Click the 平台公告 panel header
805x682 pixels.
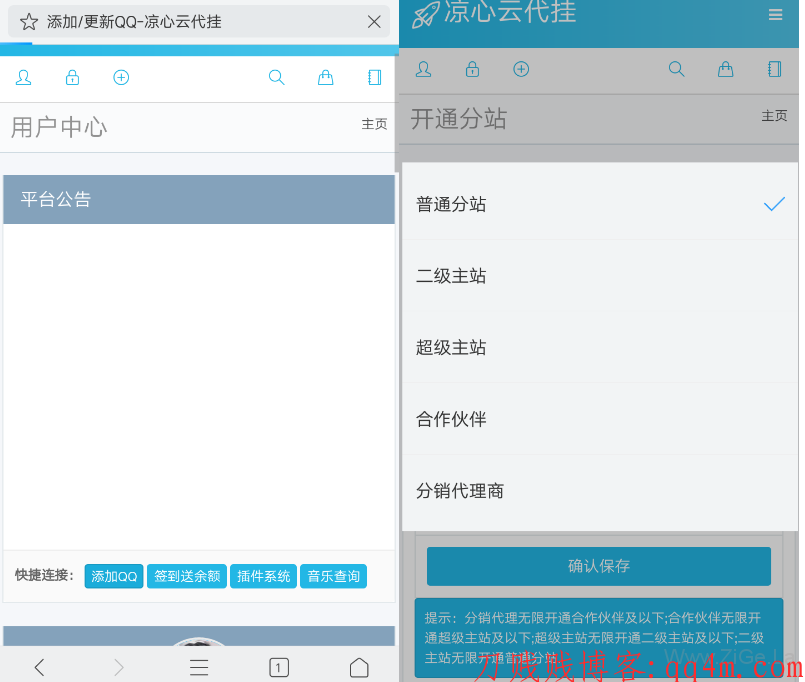[x=199, y=199]
